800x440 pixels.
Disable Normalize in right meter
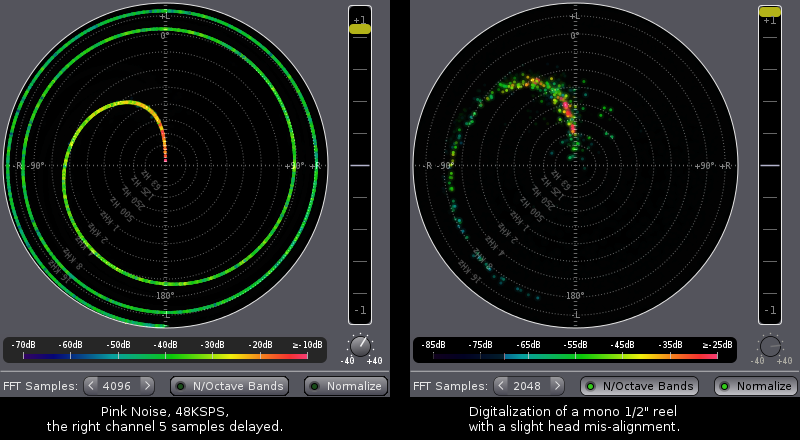pyautogui.click(x=756, y=386)
